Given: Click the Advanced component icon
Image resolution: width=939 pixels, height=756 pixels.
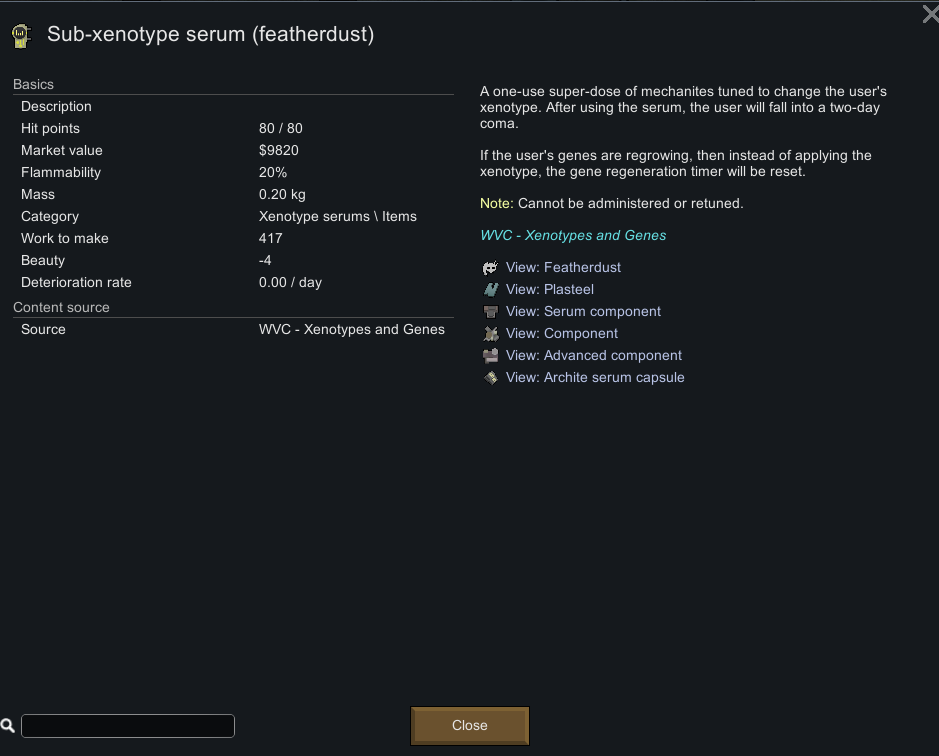Looking at the screenshot, I should click(490, 356).
